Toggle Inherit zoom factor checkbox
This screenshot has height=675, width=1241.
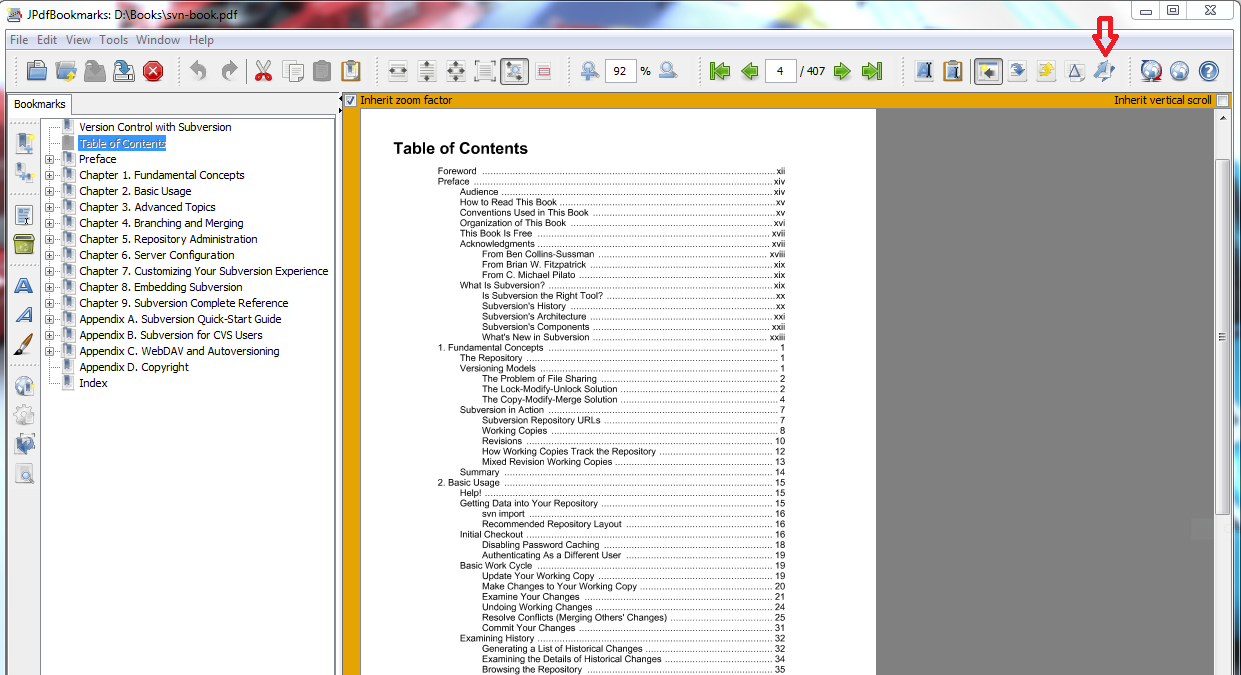point(350,100)
